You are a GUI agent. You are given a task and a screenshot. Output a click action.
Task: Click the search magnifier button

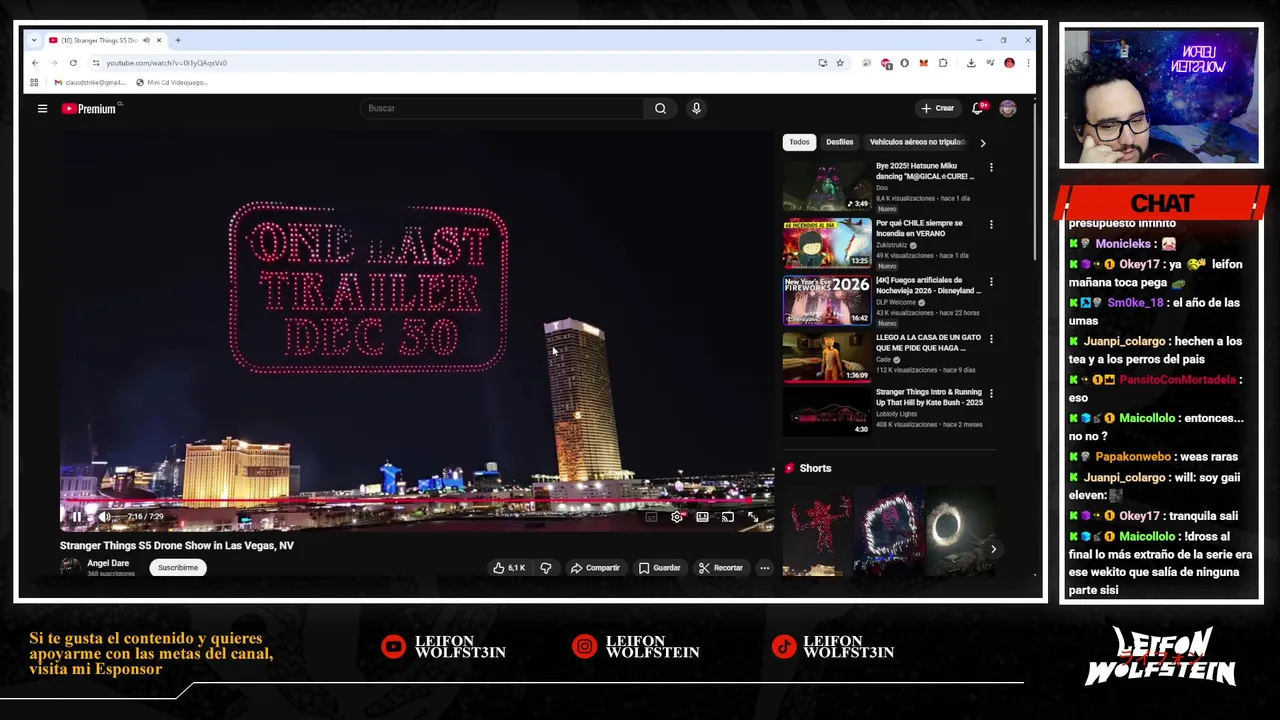click(660, 108)
